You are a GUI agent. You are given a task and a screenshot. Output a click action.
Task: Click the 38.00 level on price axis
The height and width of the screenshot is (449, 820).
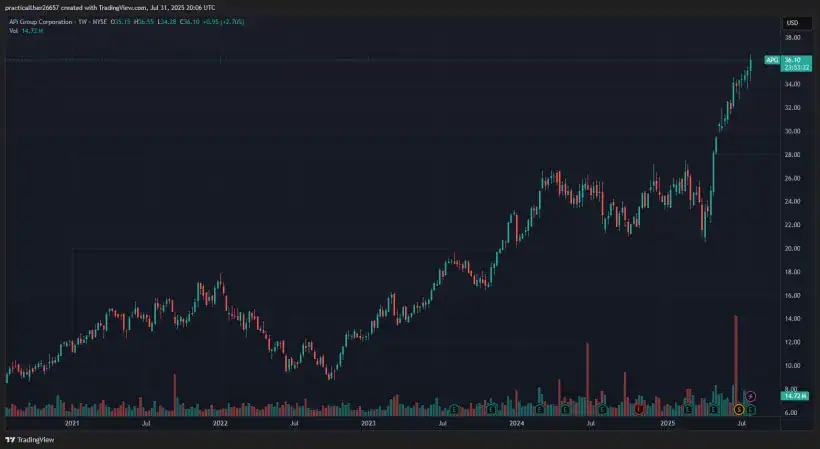coord(792,38)
